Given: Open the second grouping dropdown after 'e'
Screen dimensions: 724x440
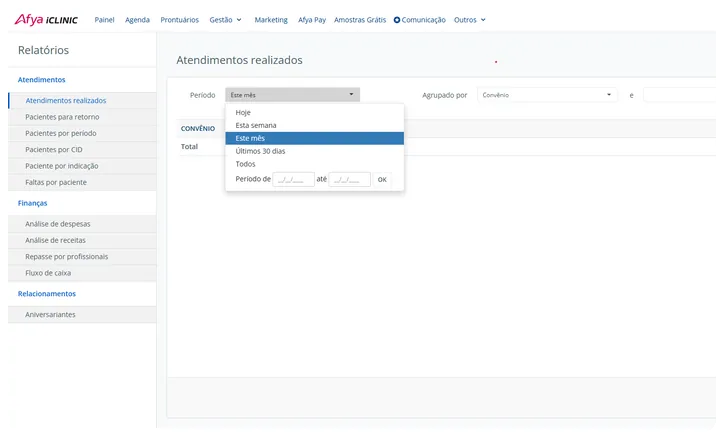Looking at the screenshot, I should [x=679, y=95].
